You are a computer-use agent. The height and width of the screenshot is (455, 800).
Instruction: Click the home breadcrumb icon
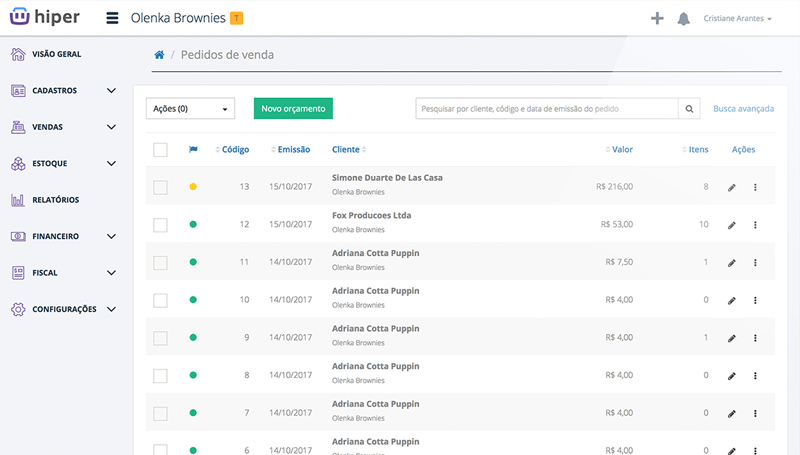tap(159, 55)
